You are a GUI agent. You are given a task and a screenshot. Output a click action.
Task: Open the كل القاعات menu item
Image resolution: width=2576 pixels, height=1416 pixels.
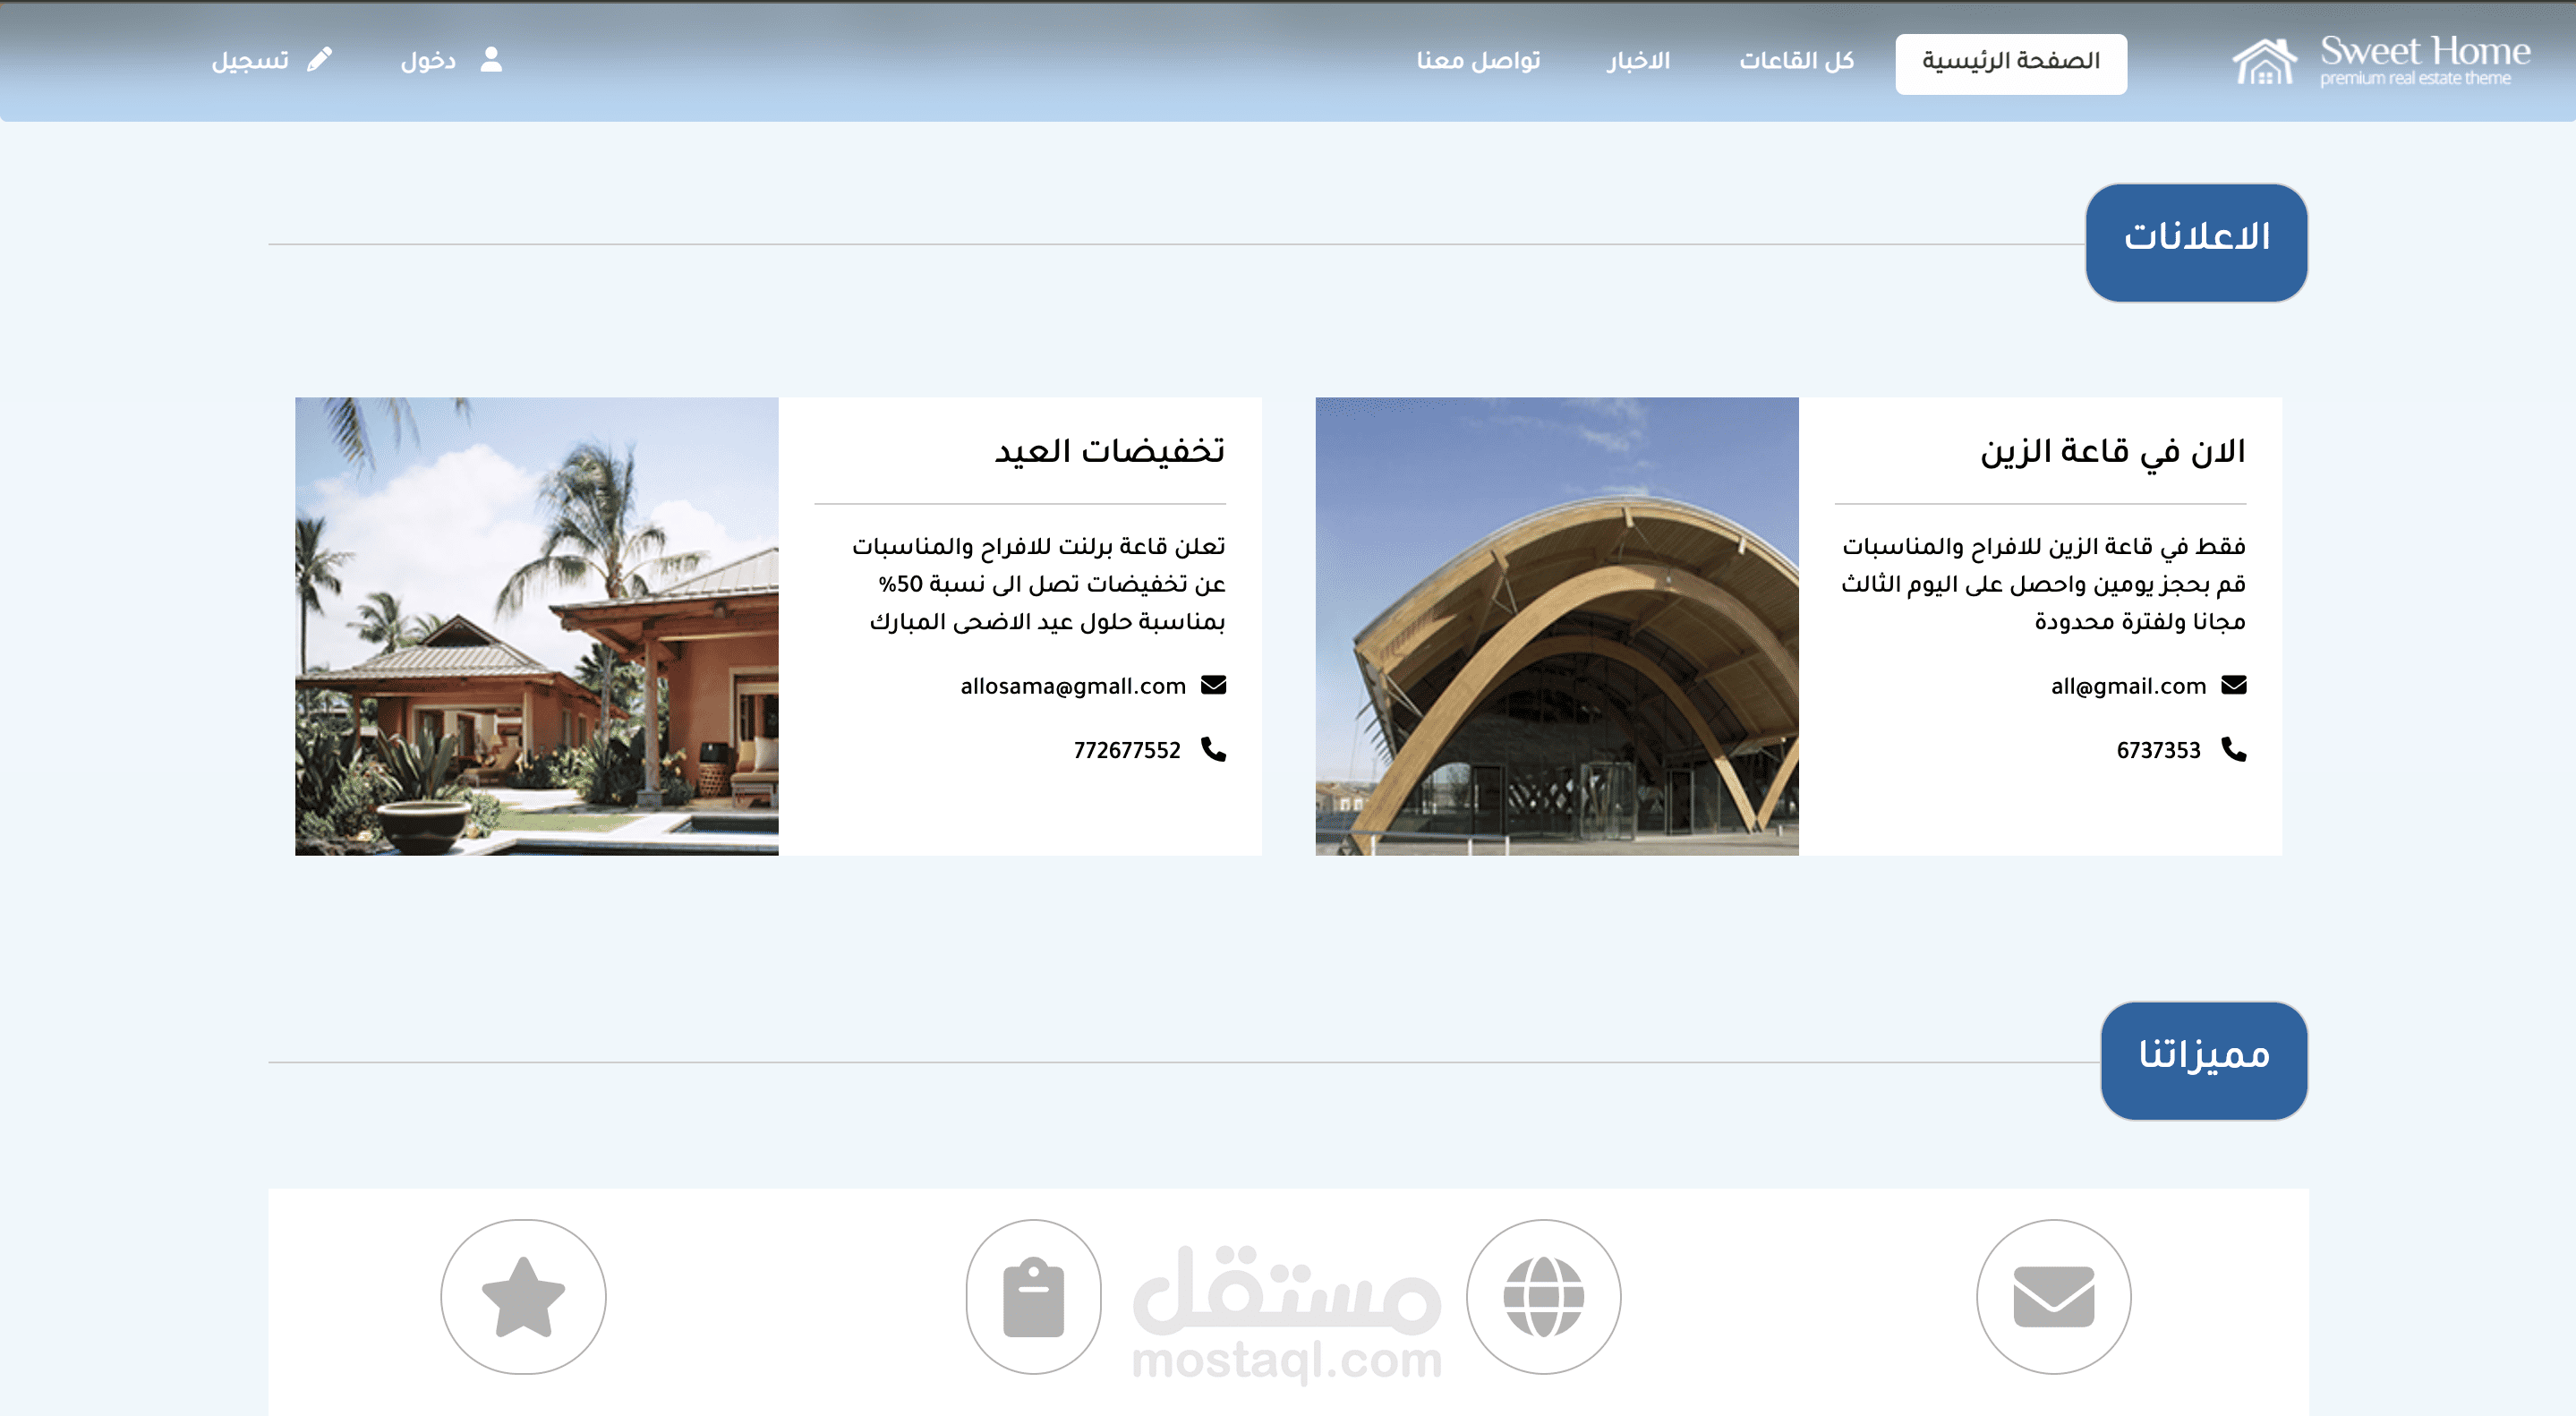[x=1796, y=60]
